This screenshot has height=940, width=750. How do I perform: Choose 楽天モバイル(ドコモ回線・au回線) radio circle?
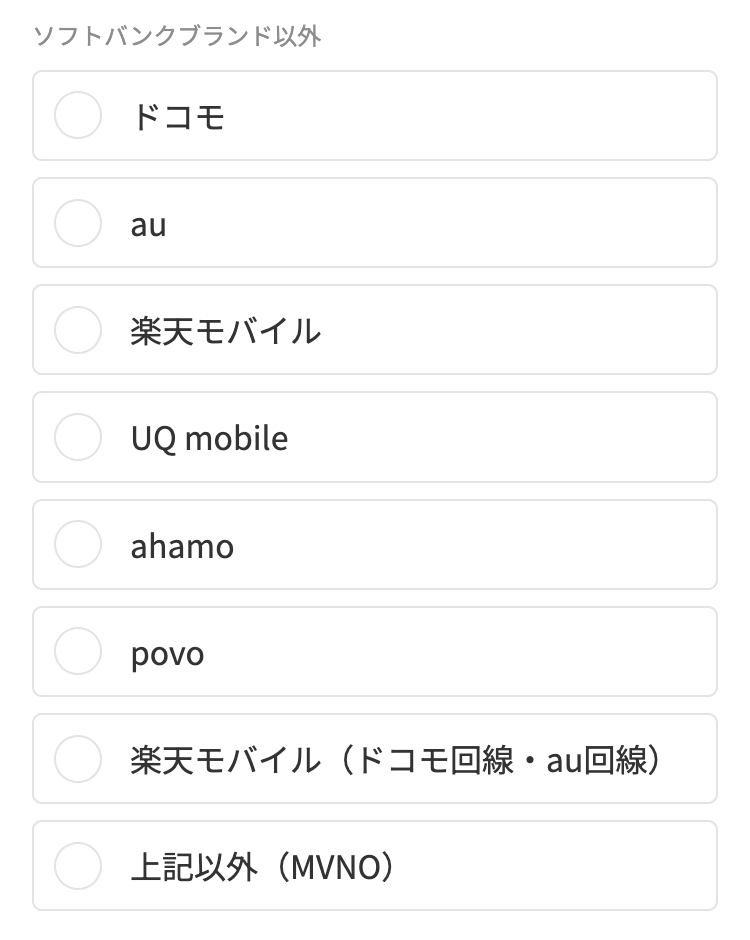(78, 759)
